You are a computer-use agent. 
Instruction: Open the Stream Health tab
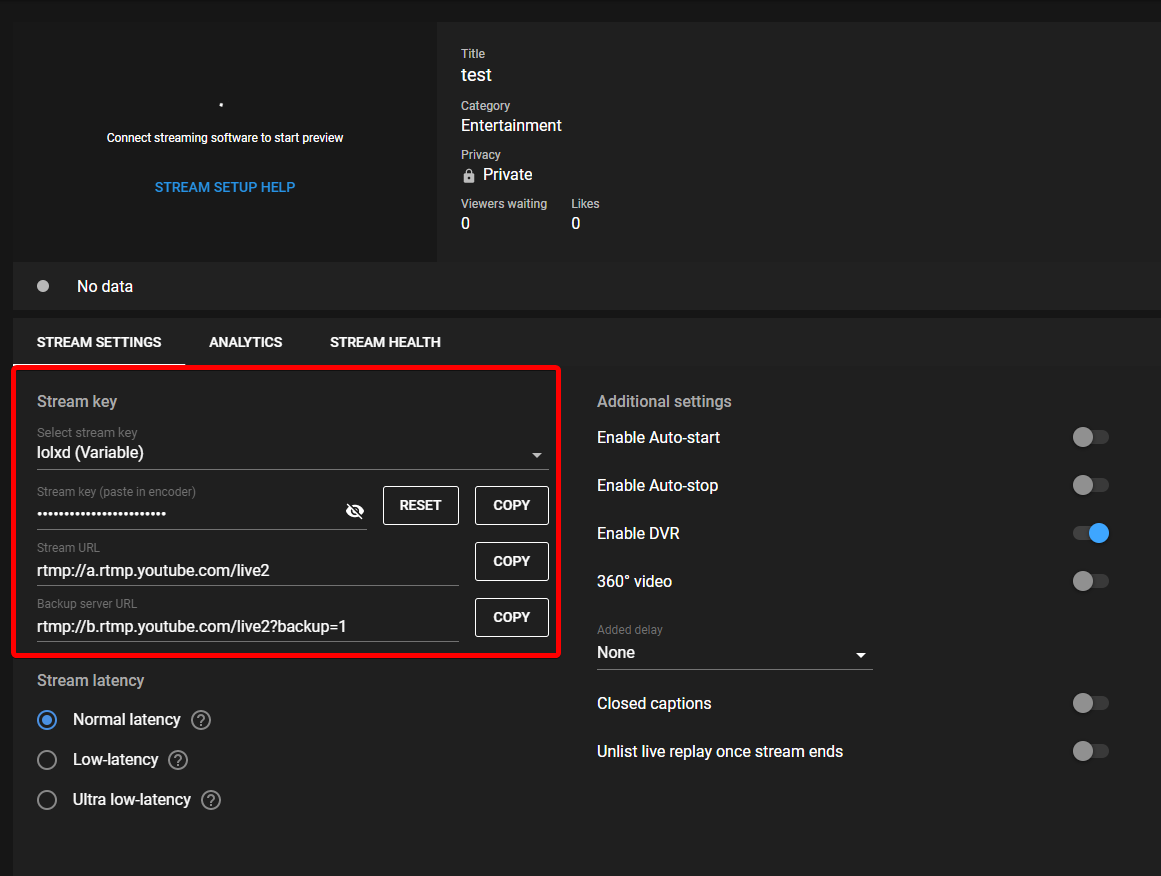(385, 341)
